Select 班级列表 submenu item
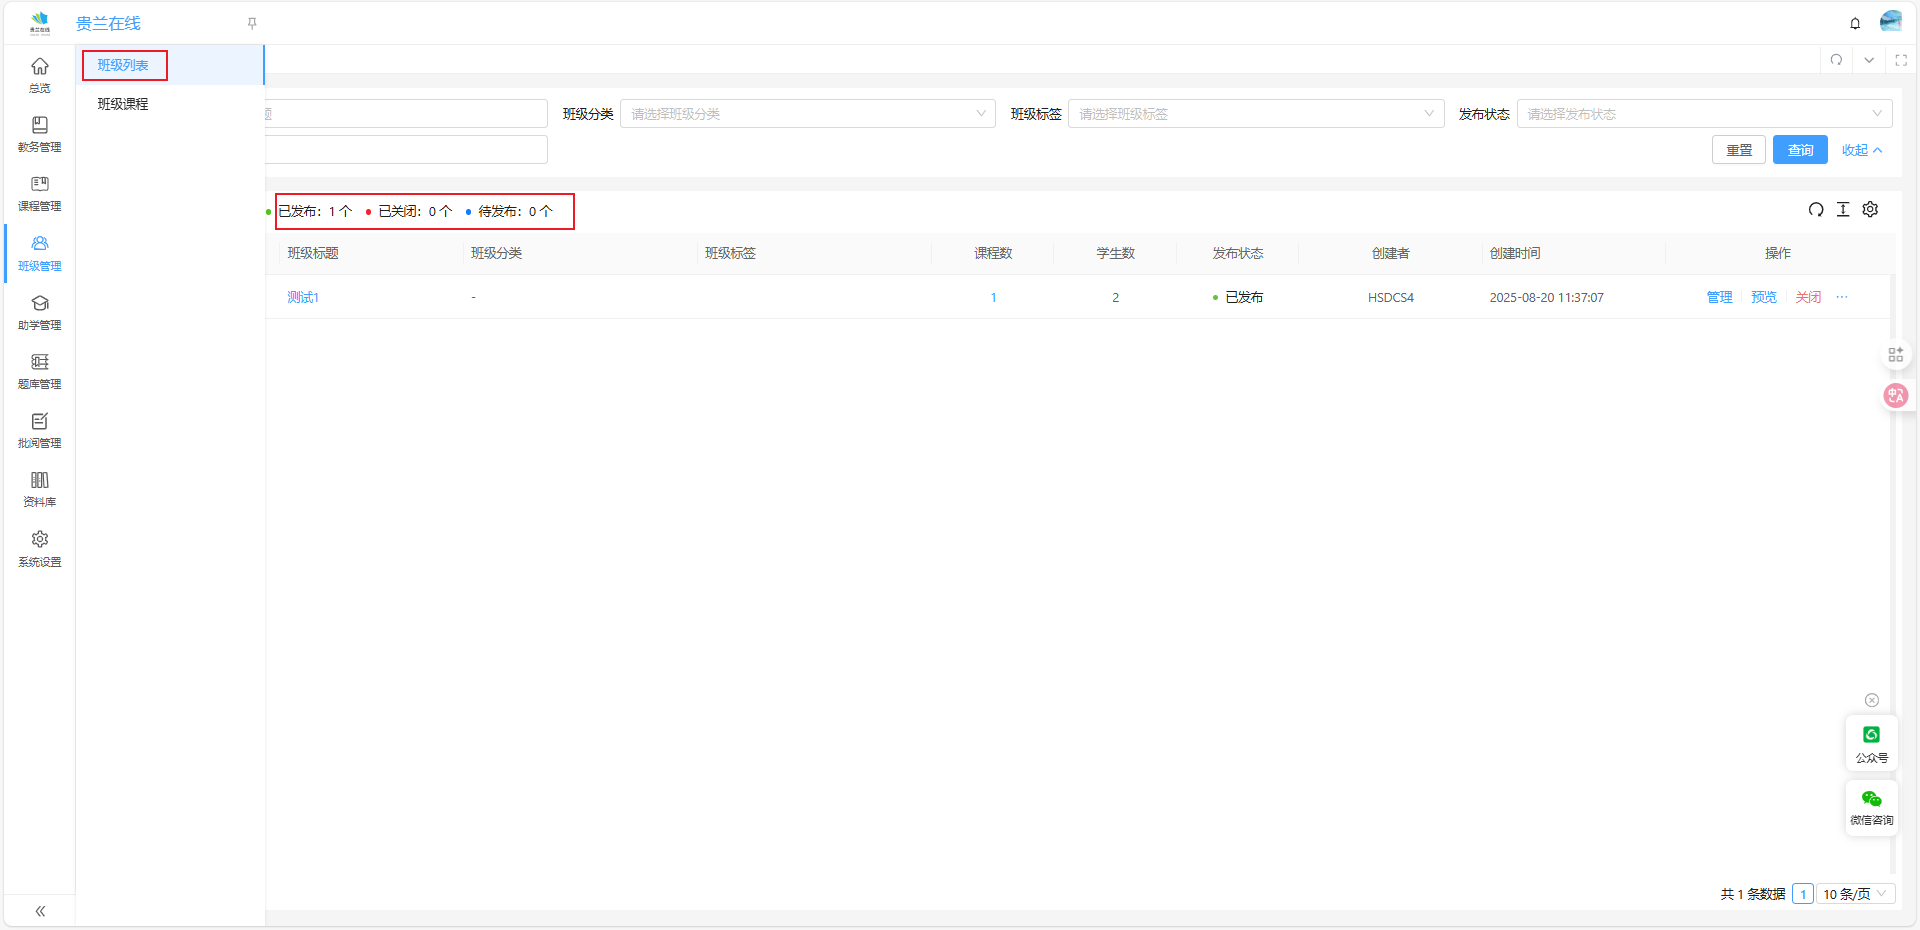Image resolution: width=1920 pixels, height=930 pixels. click(123, 65)
